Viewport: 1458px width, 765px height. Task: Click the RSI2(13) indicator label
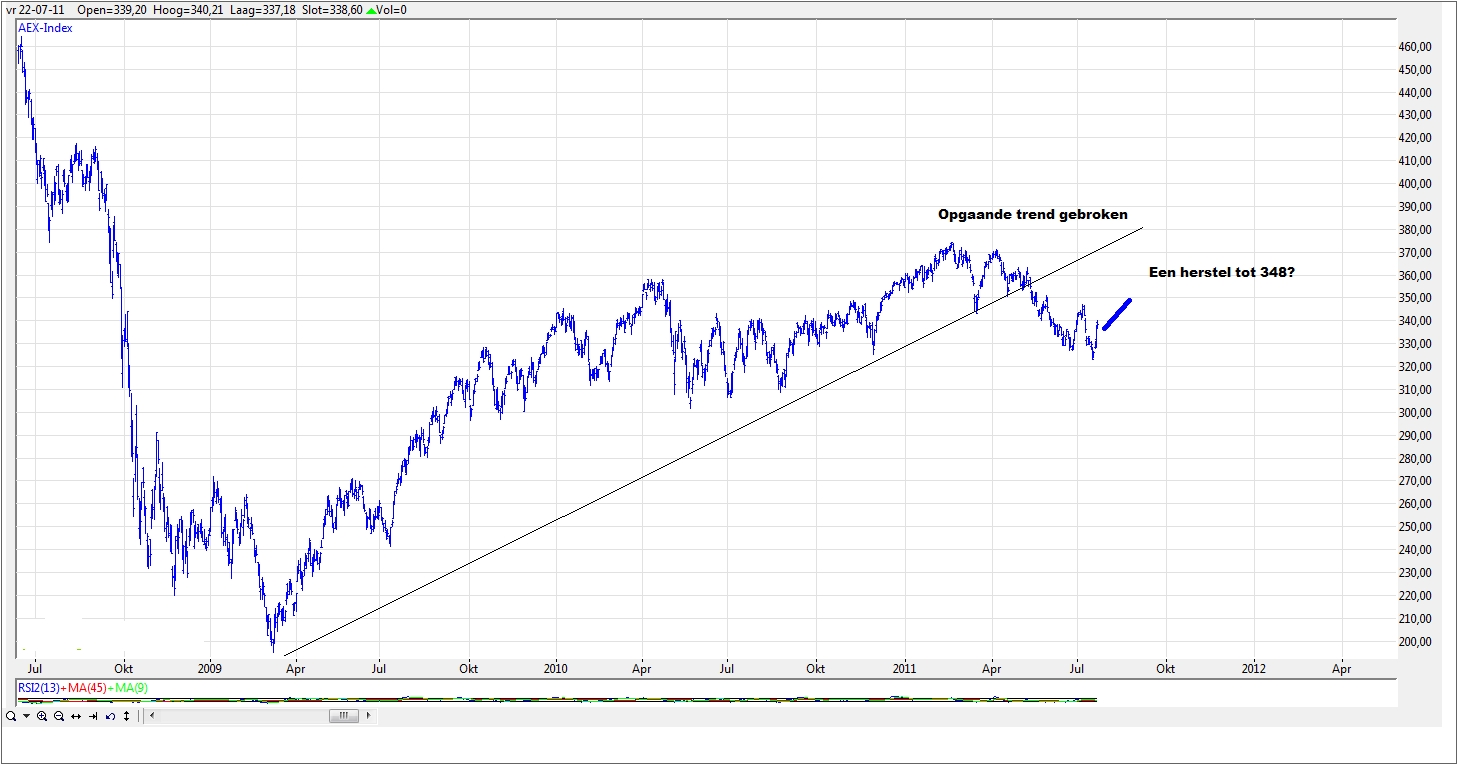40,687
